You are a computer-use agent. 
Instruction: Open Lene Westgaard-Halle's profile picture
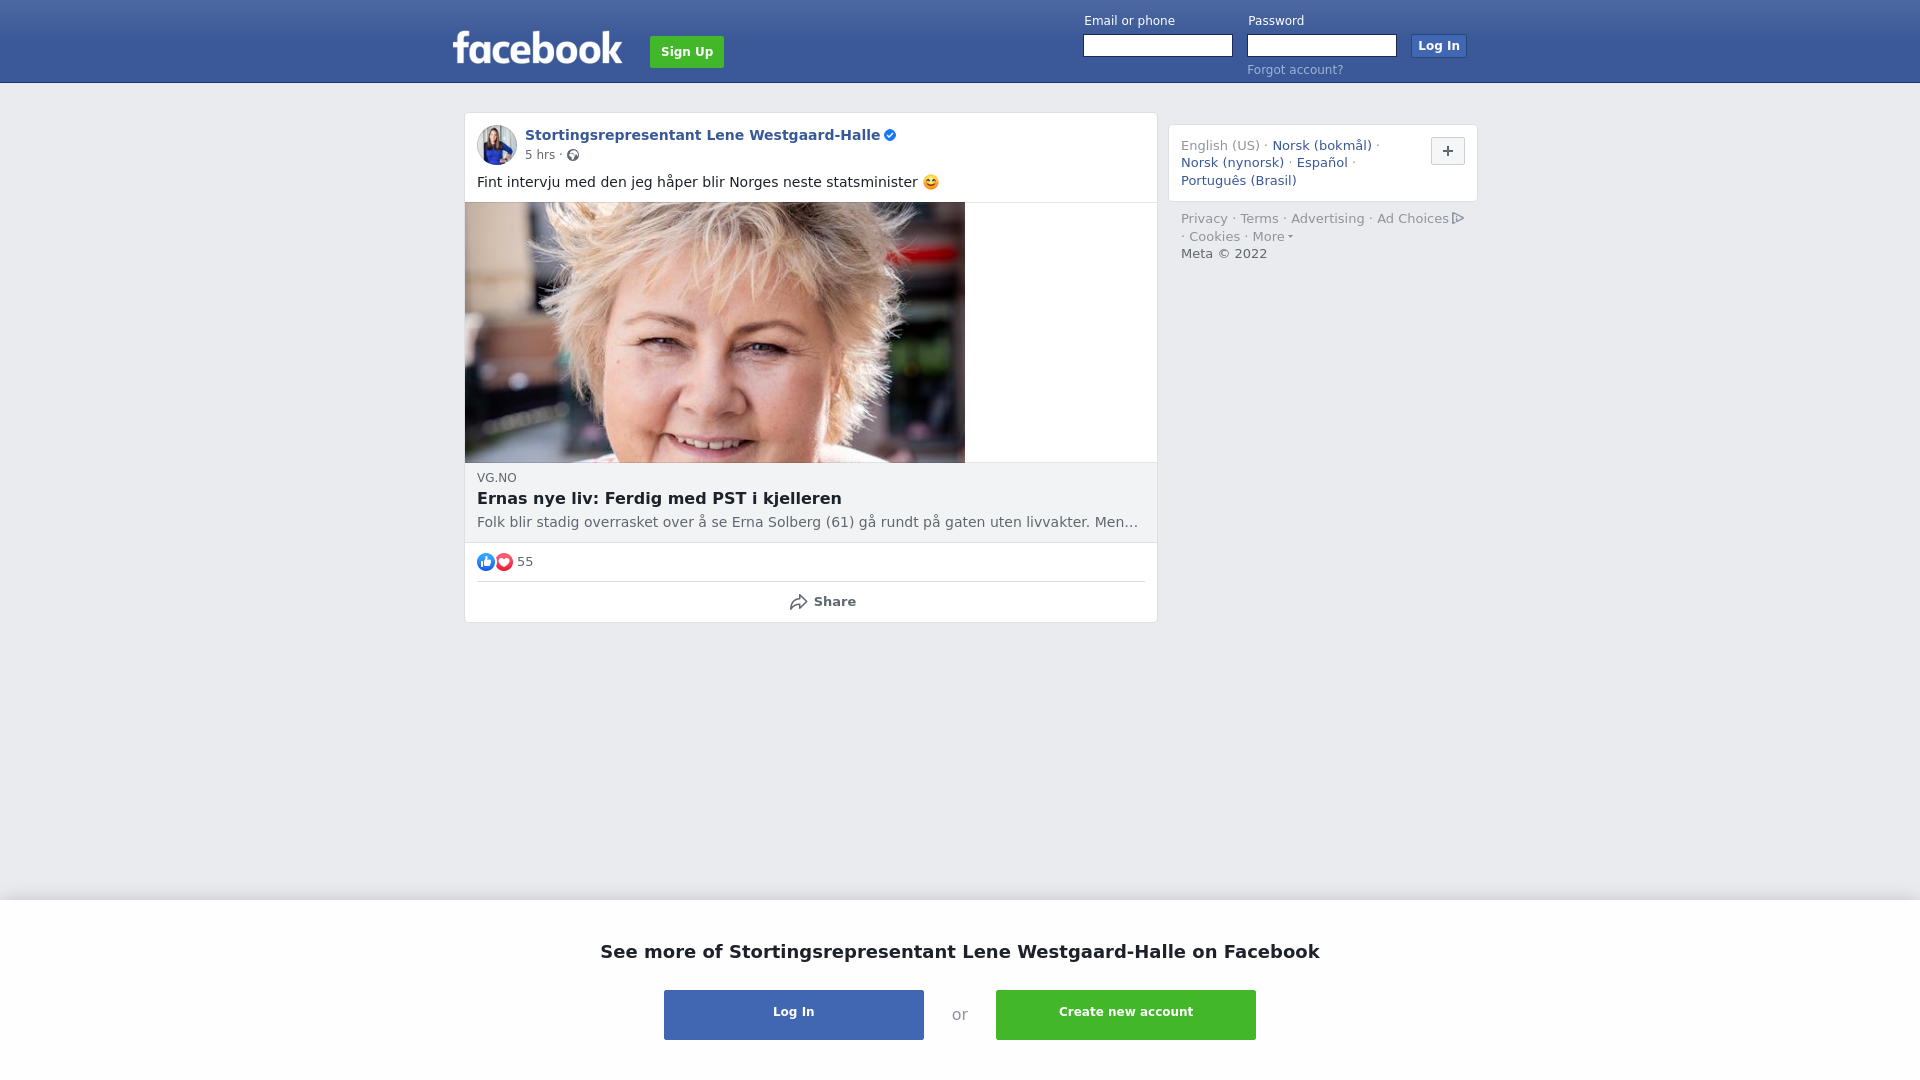(x=497, y=145)
